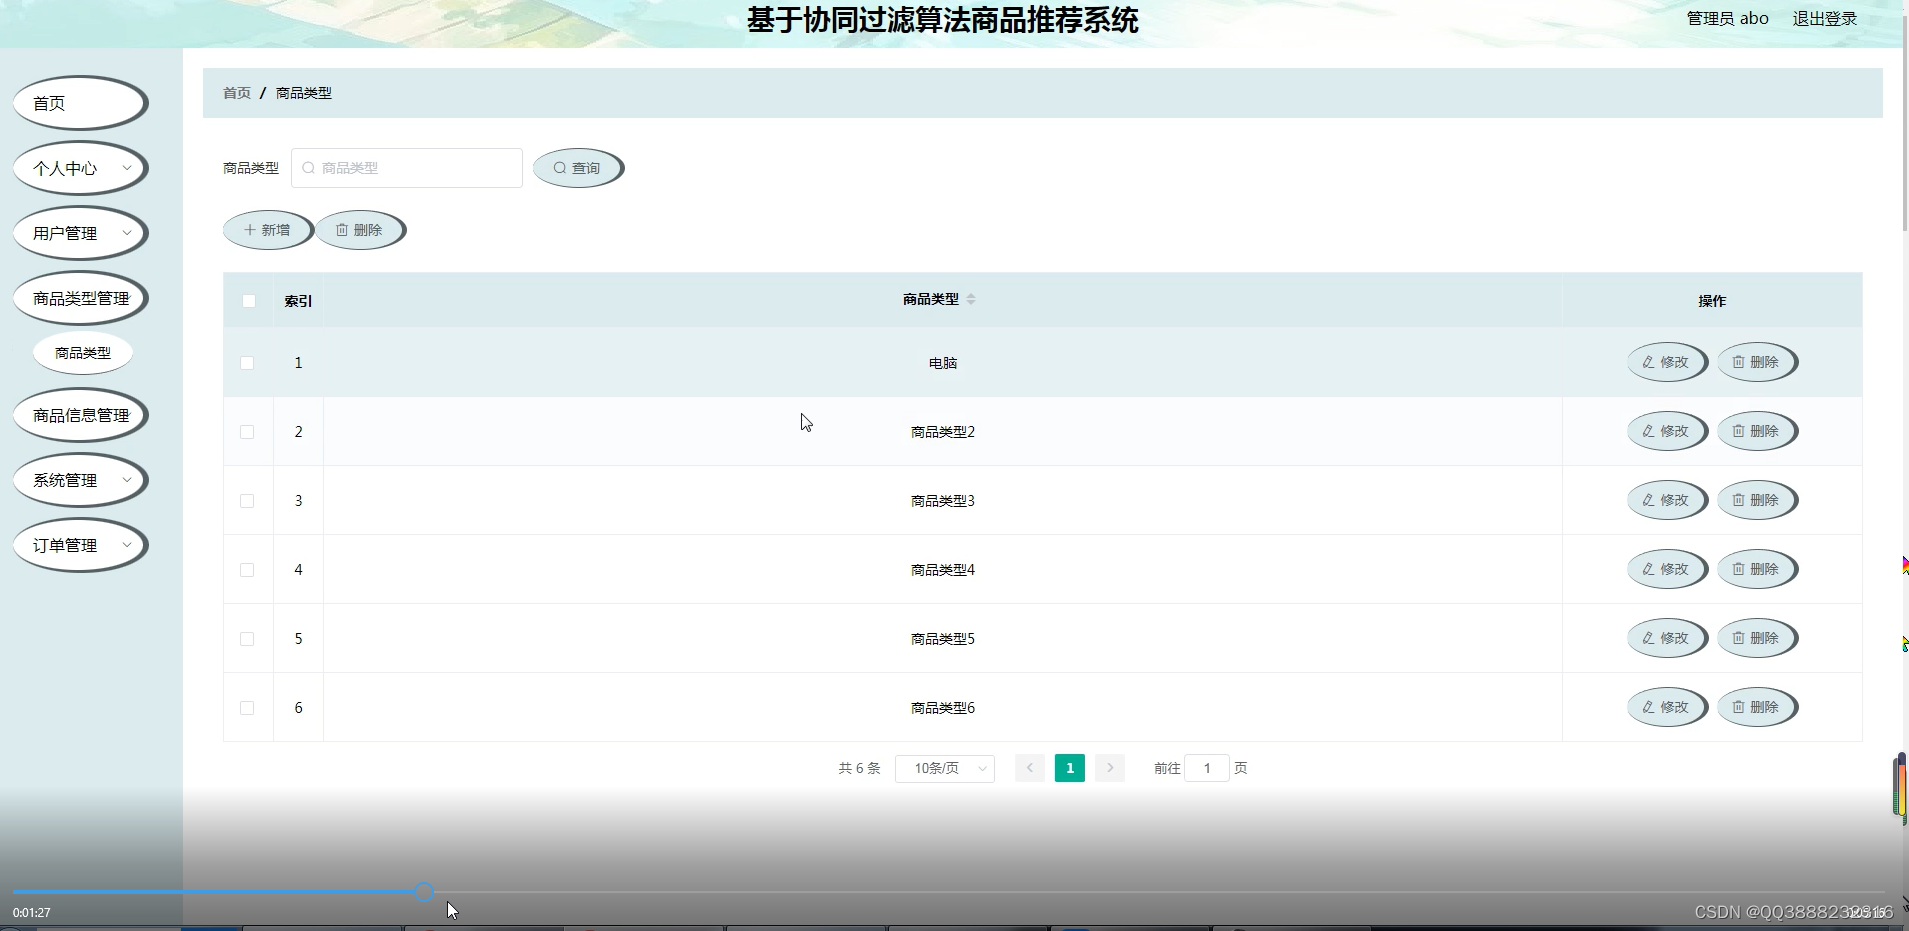Click 删除 for 商品类型3 row

[x=1757, y=500]
